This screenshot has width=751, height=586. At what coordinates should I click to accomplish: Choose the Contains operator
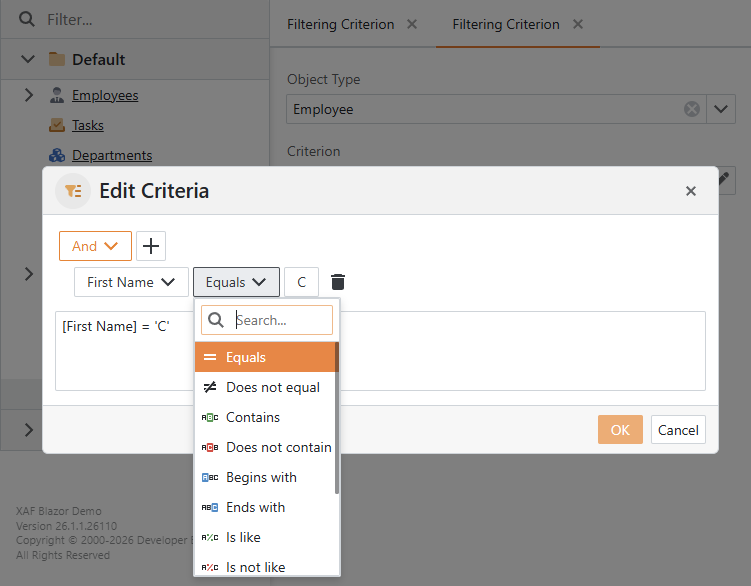(x=265, y=417)
